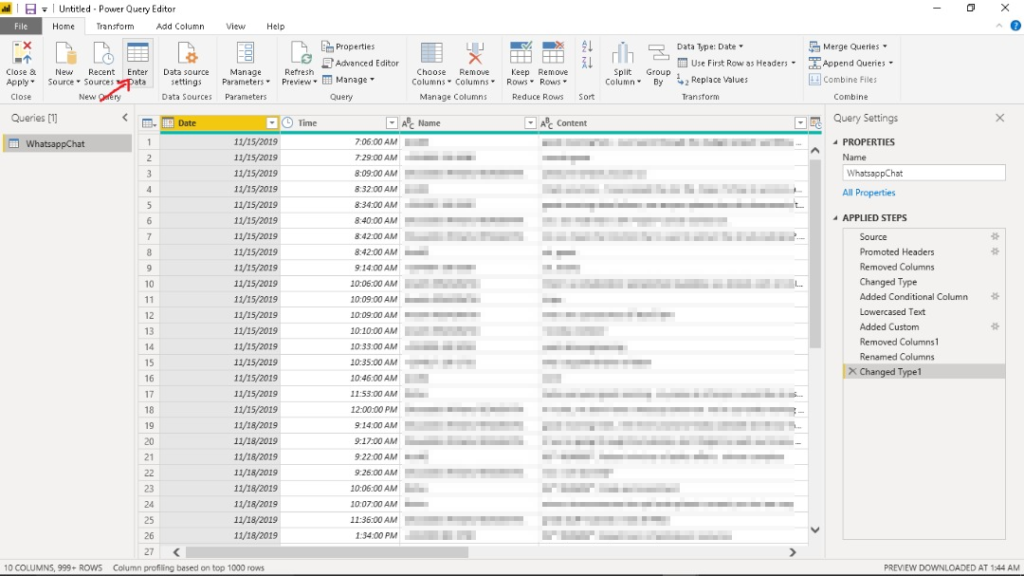Open the Content column filter dropdown
The image size is (1024, 576).
click(800, 123)
